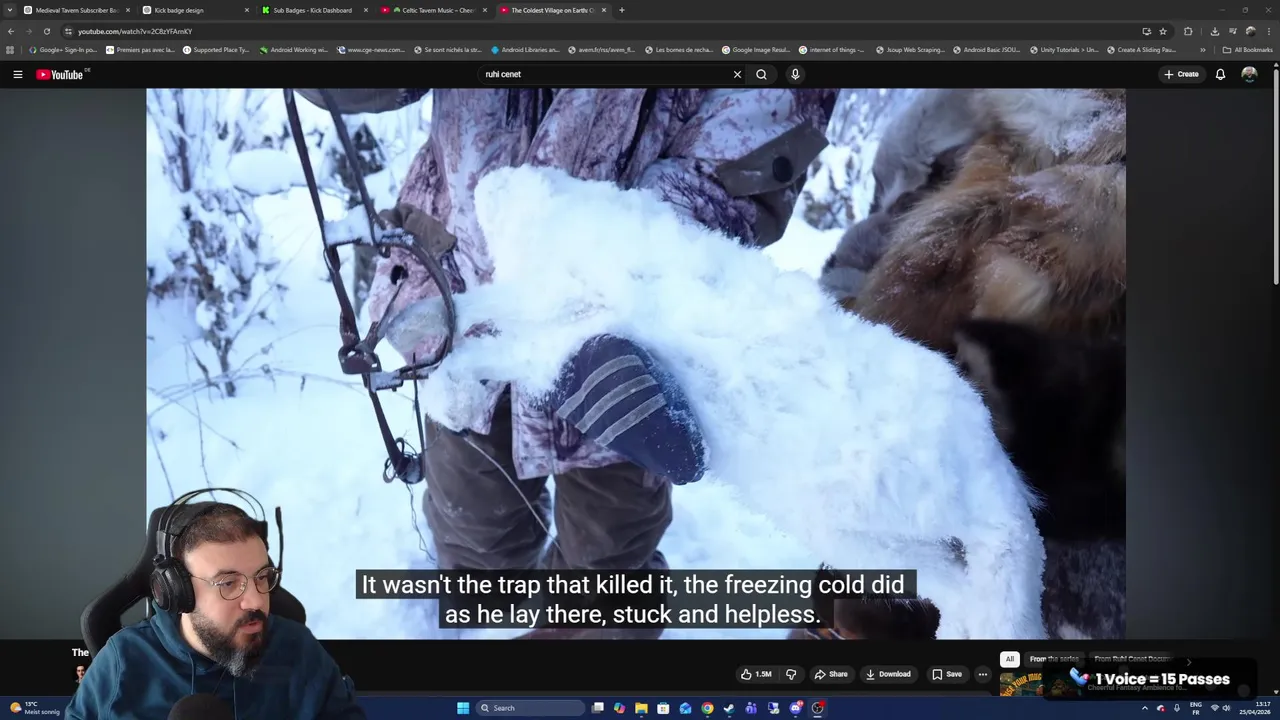This screenshot has width=1280, height=720.
Task: Open the tab search dropdown arrow
Action: [x=9, y=10]
